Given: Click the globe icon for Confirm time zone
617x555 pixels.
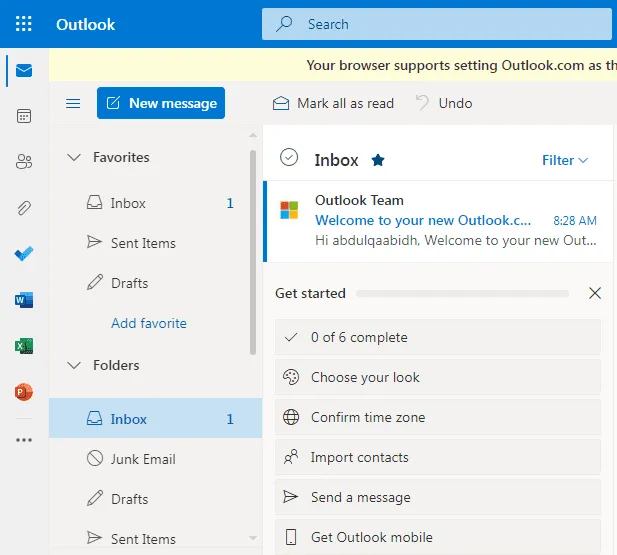Looking at the screenshot, I should pos(291,417).
